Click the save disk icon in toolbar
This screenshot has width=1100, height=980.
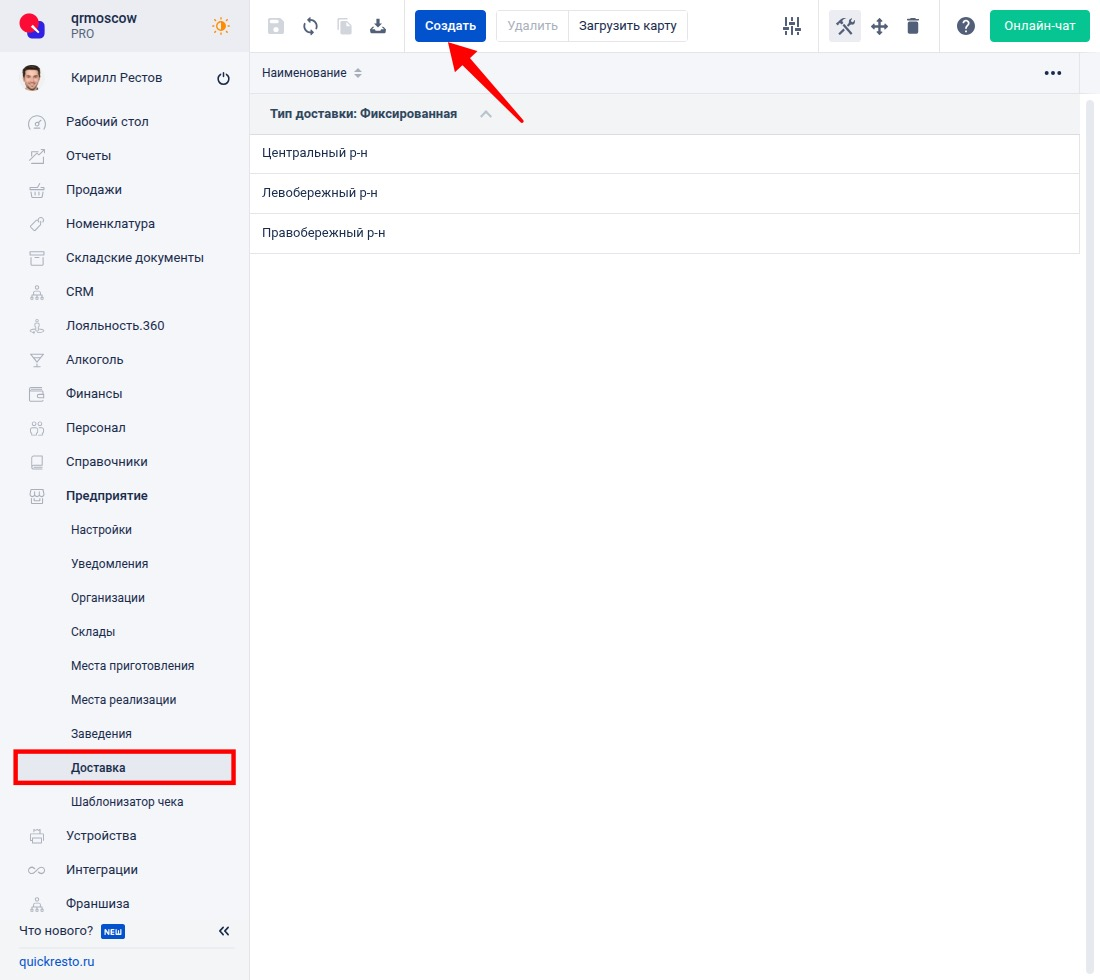(276, 26)
